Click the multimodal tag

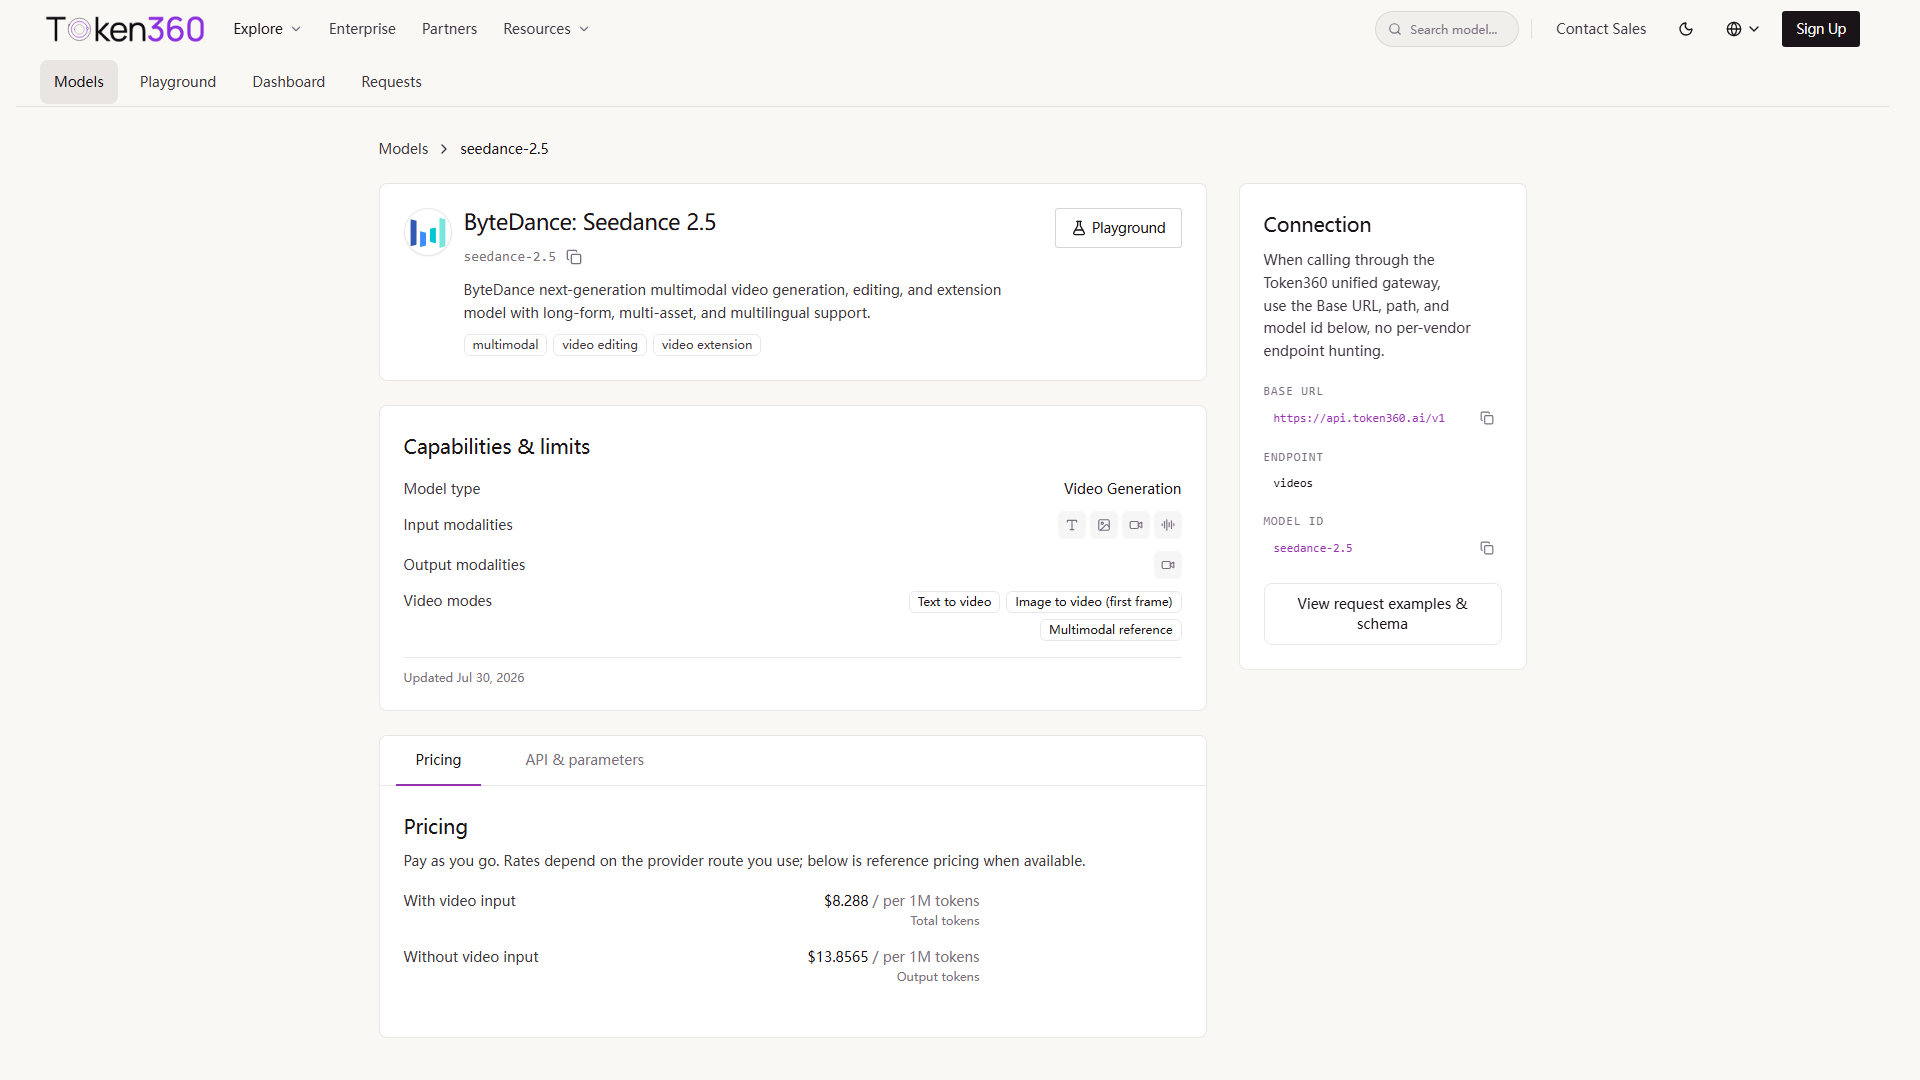505,345
